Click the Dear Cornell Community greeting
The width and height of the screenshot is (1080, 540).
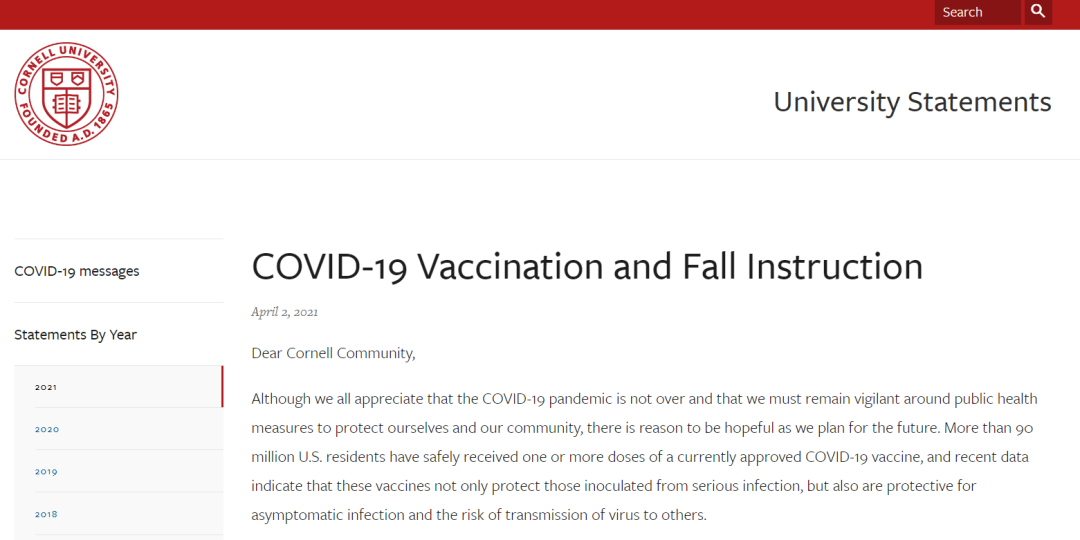[x=333, y=354]
